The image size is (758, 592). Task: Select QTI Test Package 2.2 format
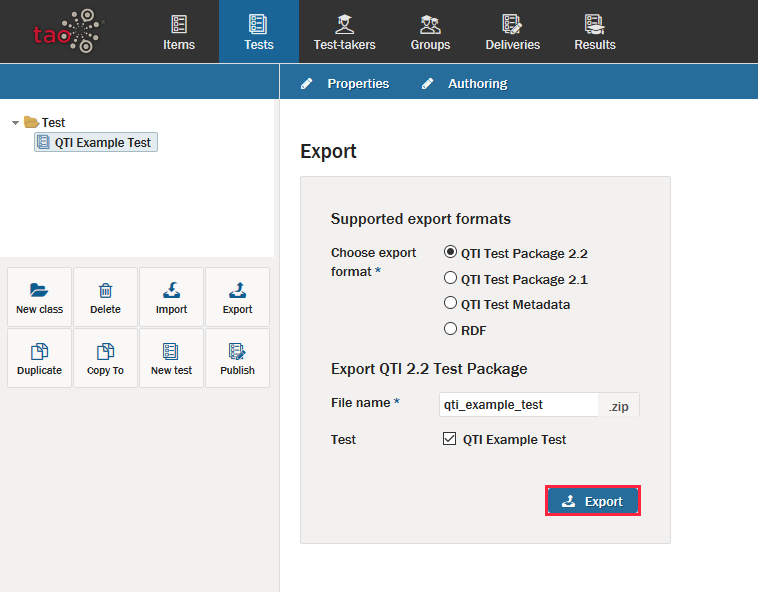(450, 253)
